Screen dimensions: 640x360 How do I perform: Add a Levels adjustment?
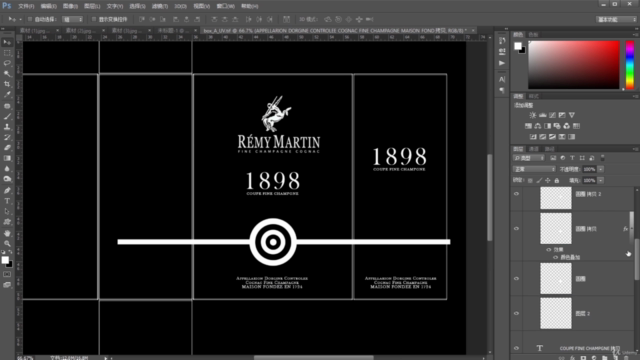[542, 115]
